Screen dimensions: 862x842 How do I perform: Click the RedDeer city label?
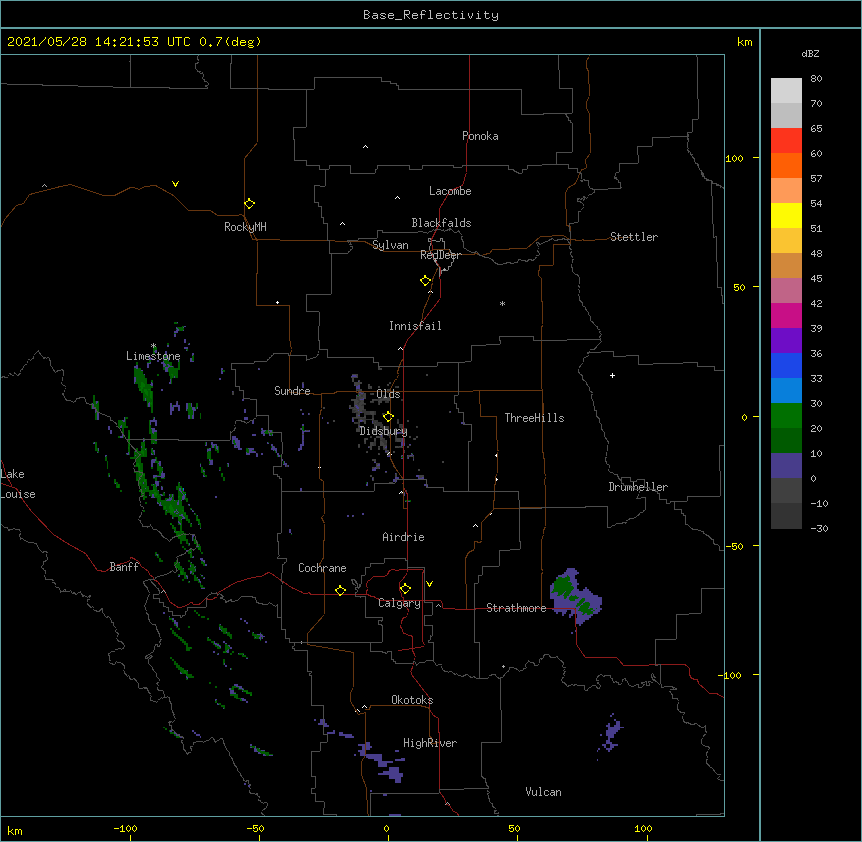coord(440,255)
